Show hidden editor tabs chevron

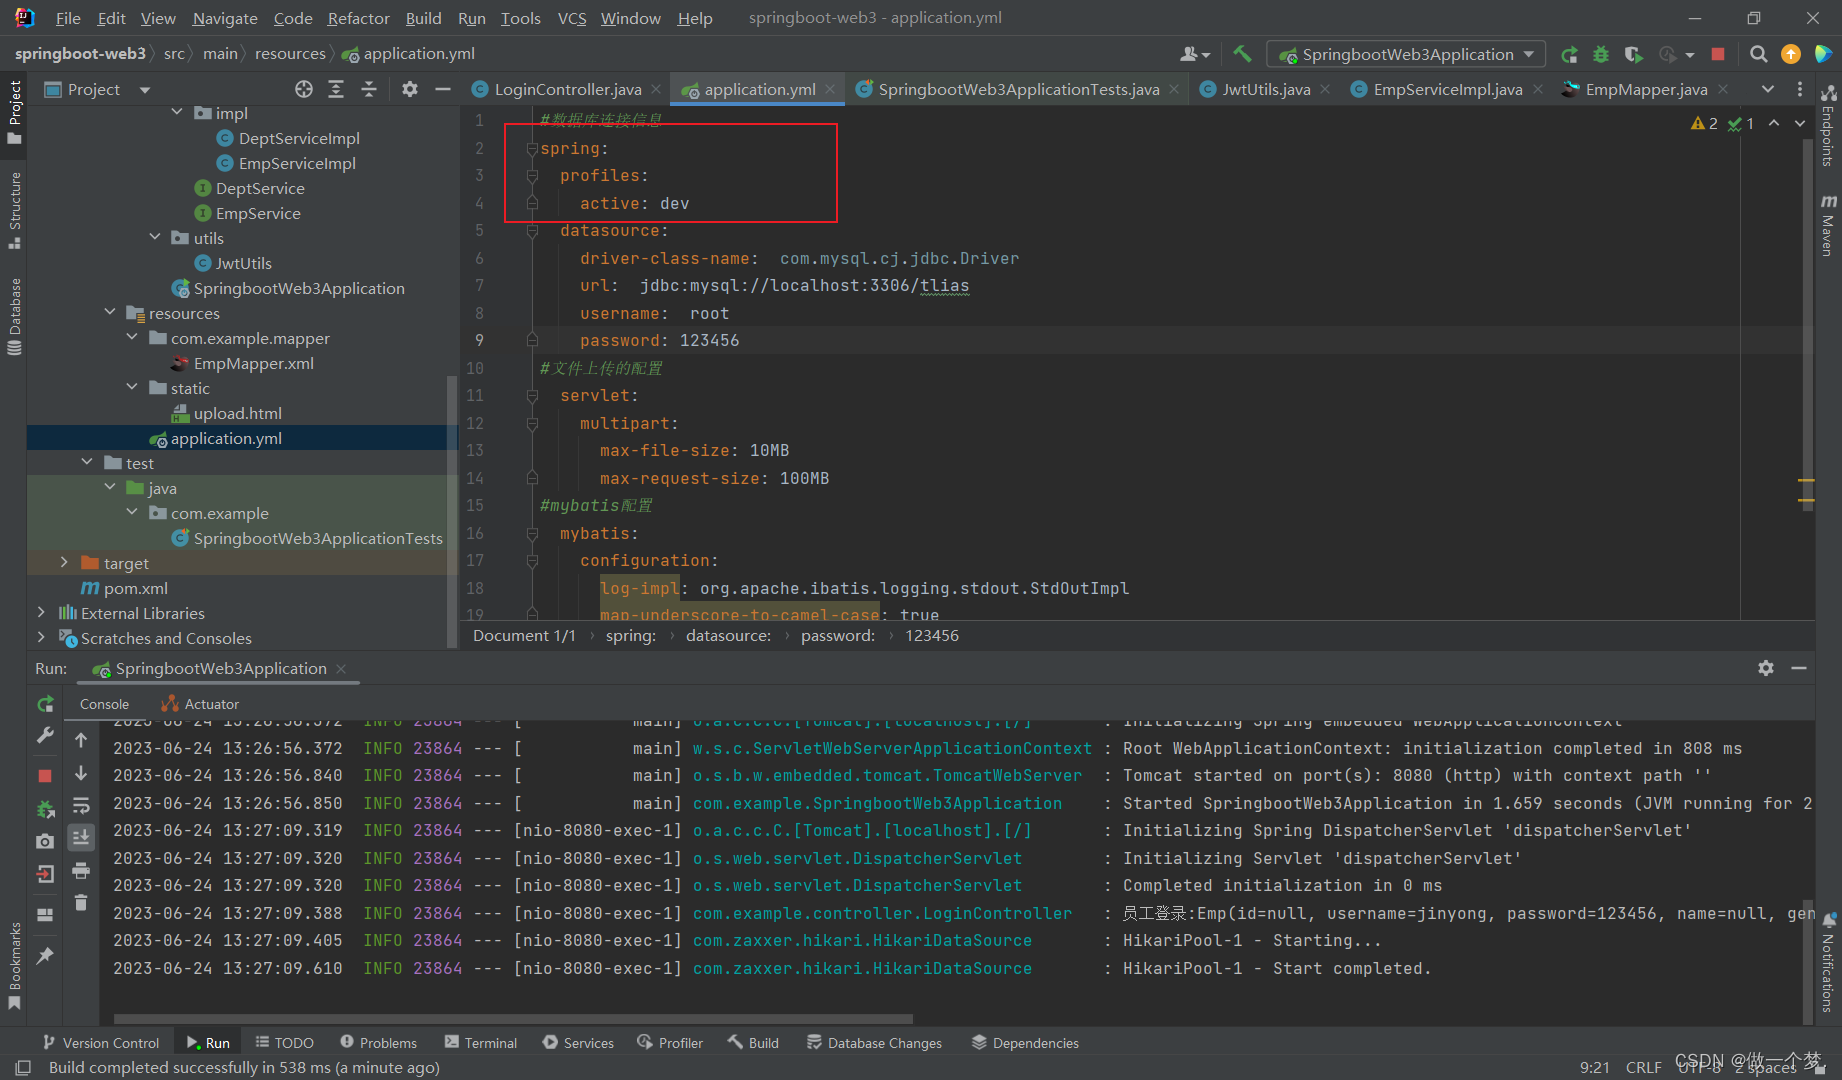pos(1768,89)
